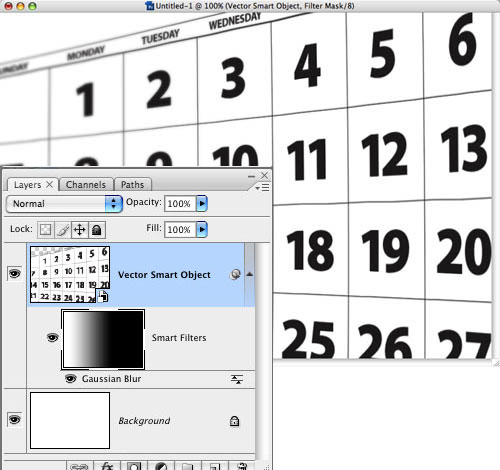Minimize the Layers panel
Viewport: 500px width, 470px height.
point(252,176)
